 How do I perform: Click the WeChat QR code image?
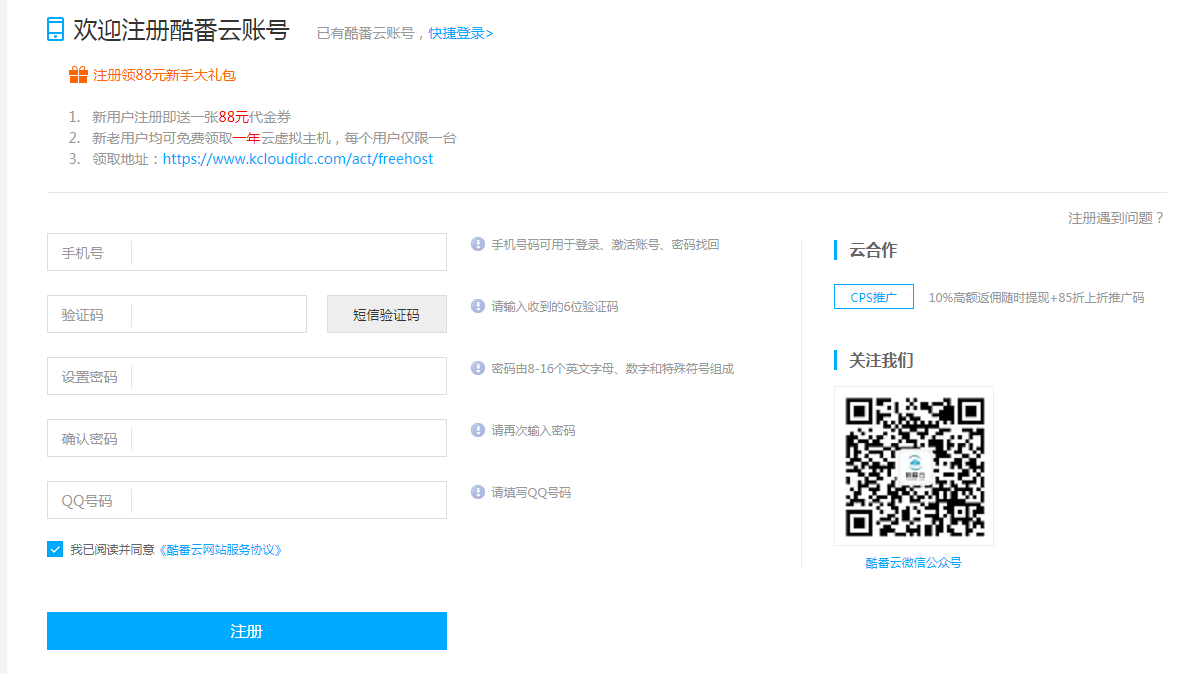(x=914, y=466)
